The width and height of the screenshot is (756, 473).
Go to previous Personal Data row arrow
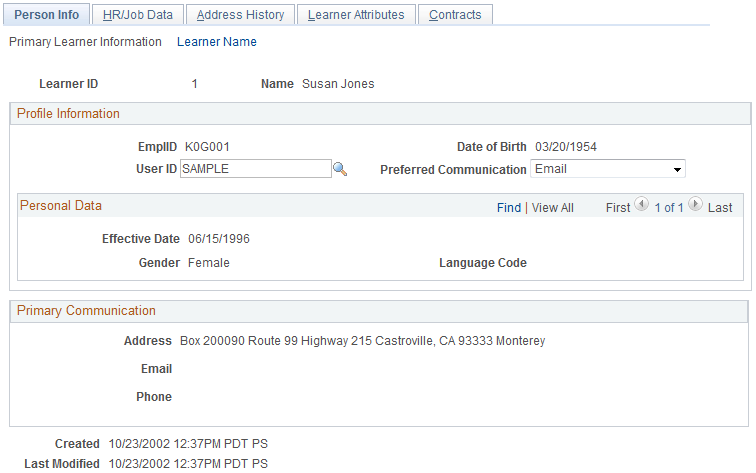point(641,204)
